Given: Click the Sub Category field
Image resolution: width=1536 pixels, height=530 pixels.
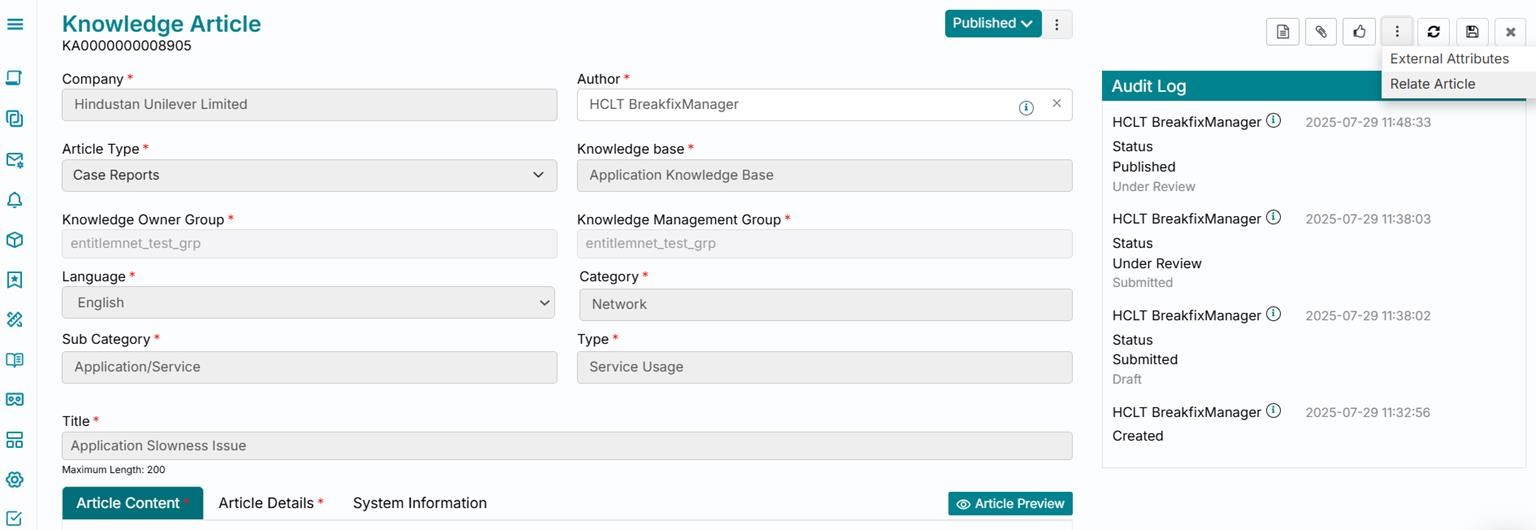Looking at the screenshot, I should point(309,367).
